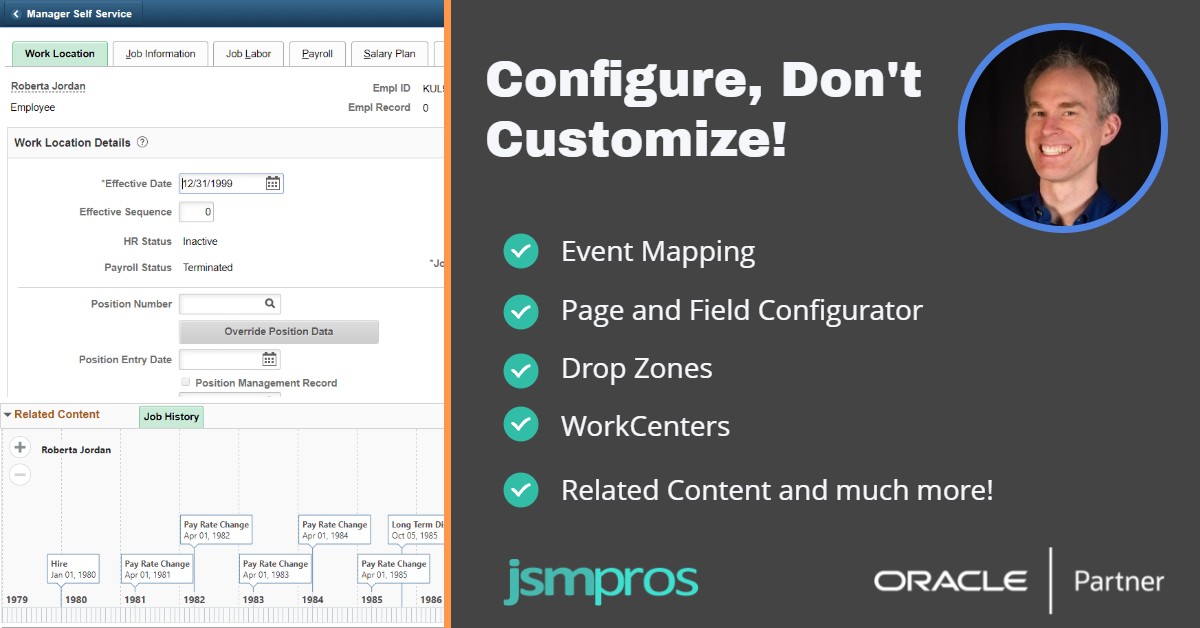Select the Long Term Oct 05, 1985 event
1200x628 pixels.
[416, 529]
